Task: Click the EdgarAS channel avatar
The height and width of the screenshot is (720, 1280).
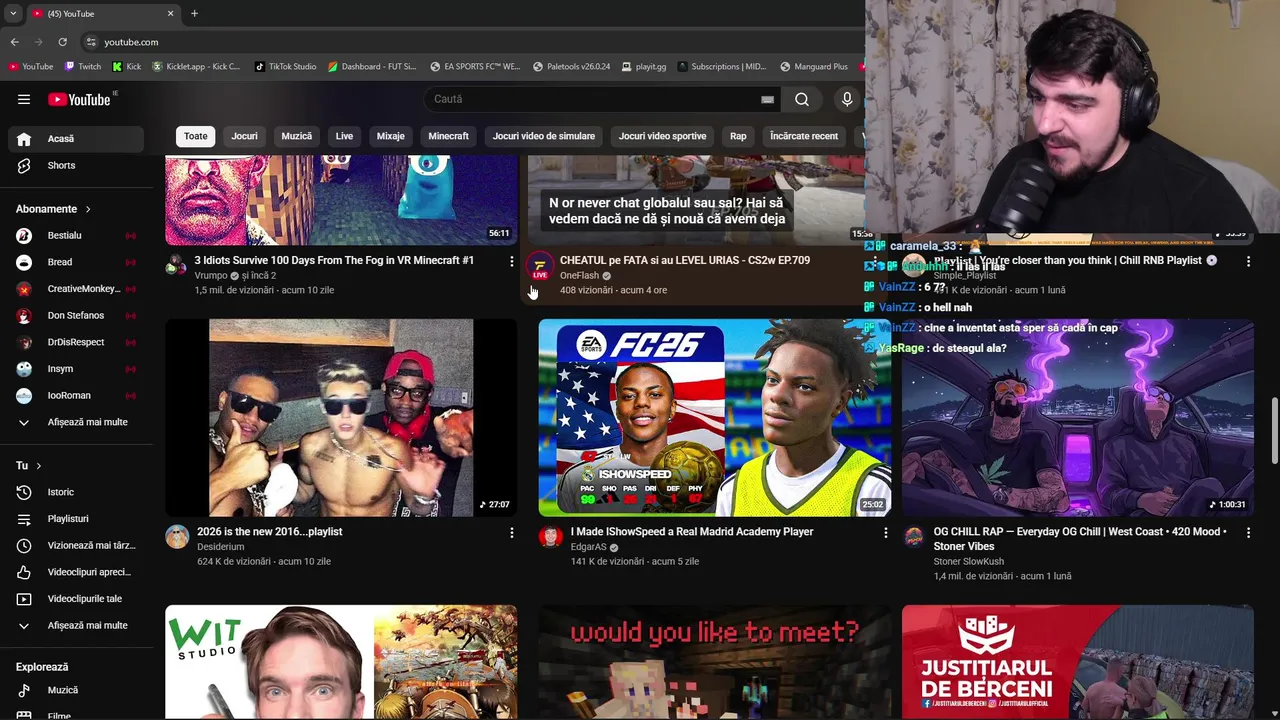Action: 550,537
